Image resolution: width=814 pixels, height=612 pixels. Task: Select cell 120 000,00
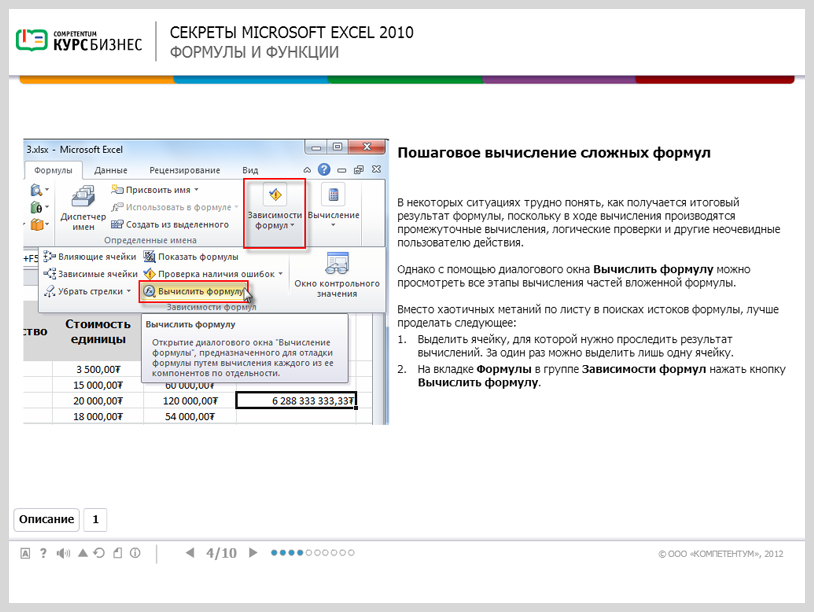[189, 401]
